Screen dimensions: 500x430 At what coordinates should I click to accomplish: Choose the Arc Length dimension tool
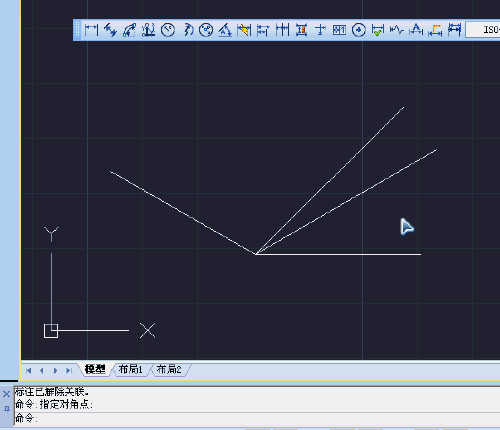(129, 30)
